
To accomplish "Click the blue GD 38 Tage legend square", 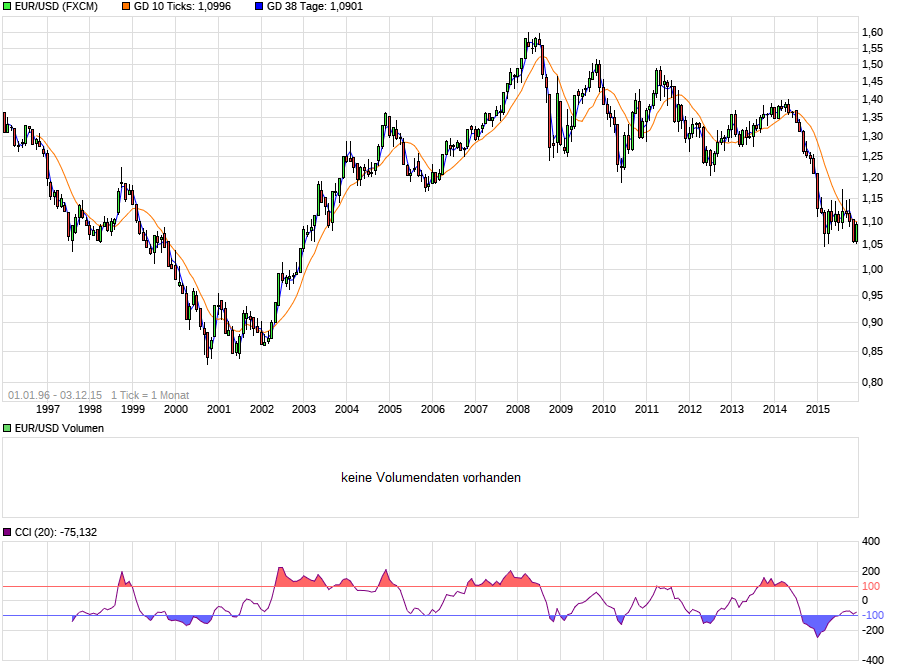I will pyautogui.click(x=259, y=6).
